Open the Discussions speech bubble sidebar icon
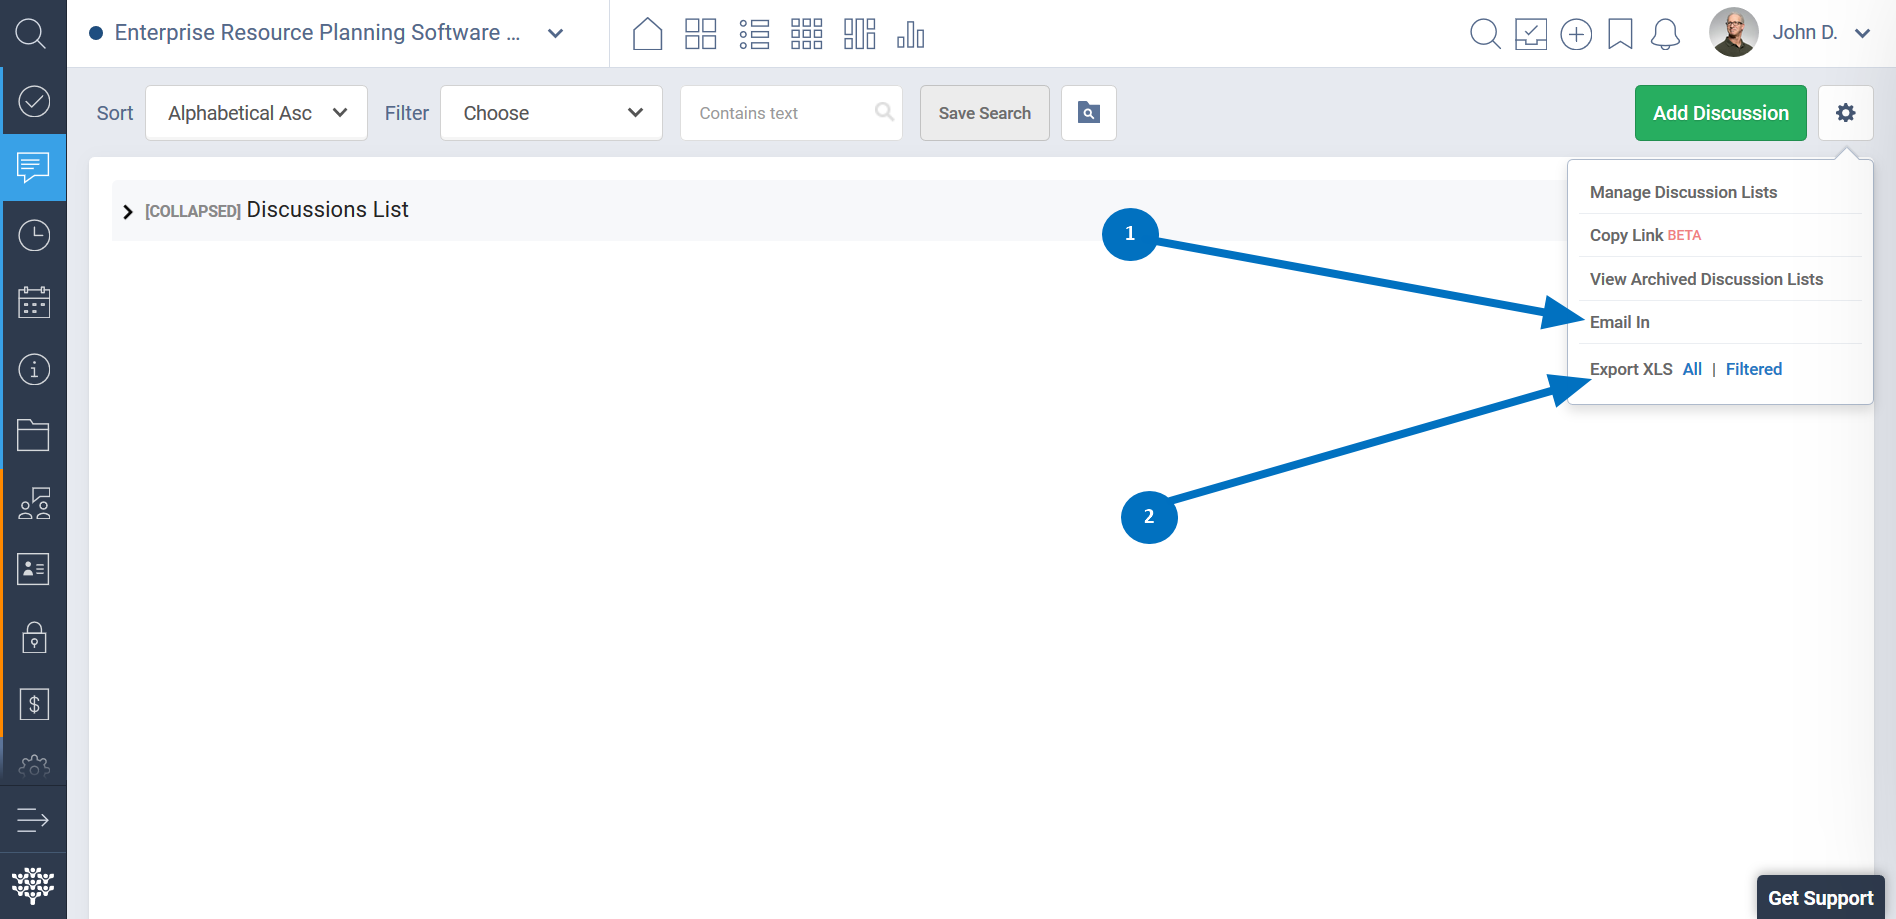Image resolution: width=1896 pixels, height=919 pixels. 33,167
